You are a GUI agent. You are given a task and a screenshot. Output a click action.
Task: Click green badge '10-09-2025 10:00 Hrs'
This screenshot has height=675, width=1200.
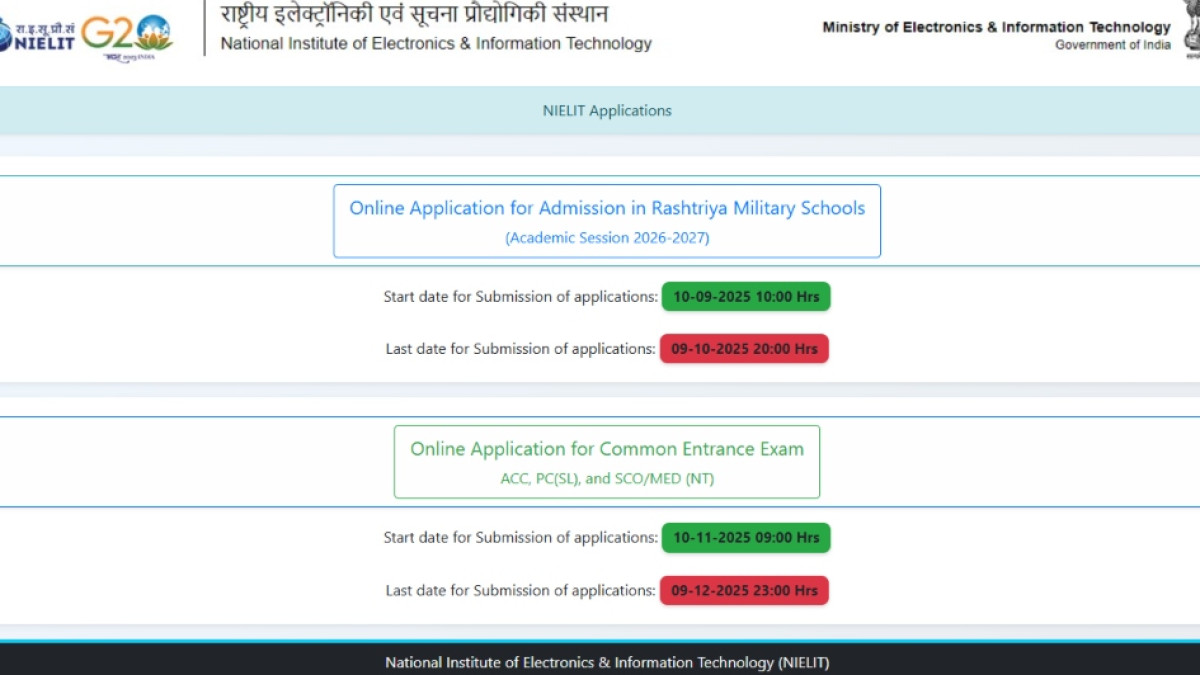[x=746, y=297]
